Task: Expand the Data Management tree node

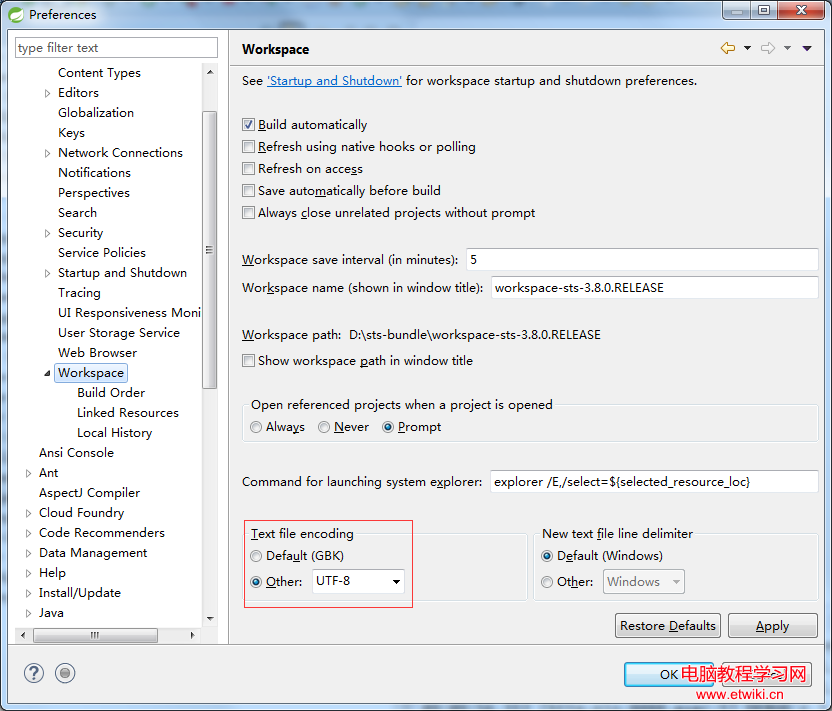Action: tap(28, 553)
